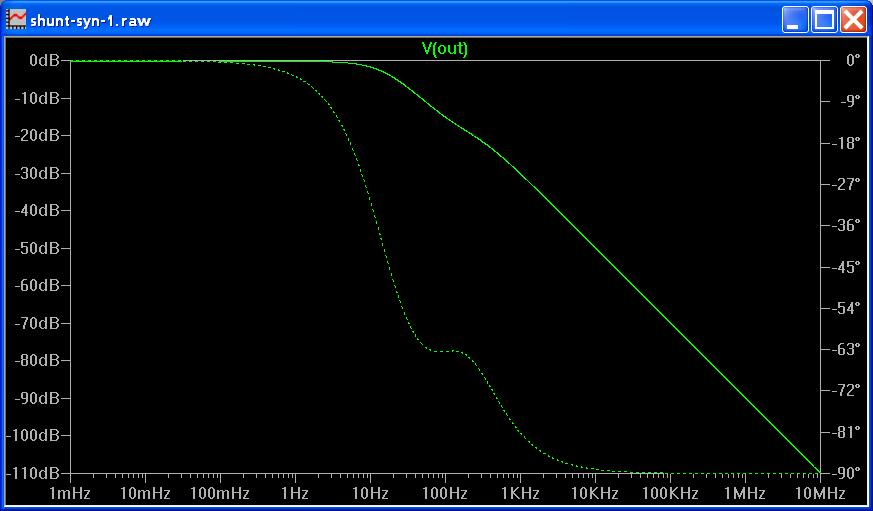The image size is (873, 511).
Task: Click the -80dB left axis label
Action: click(x=36, y=360)
